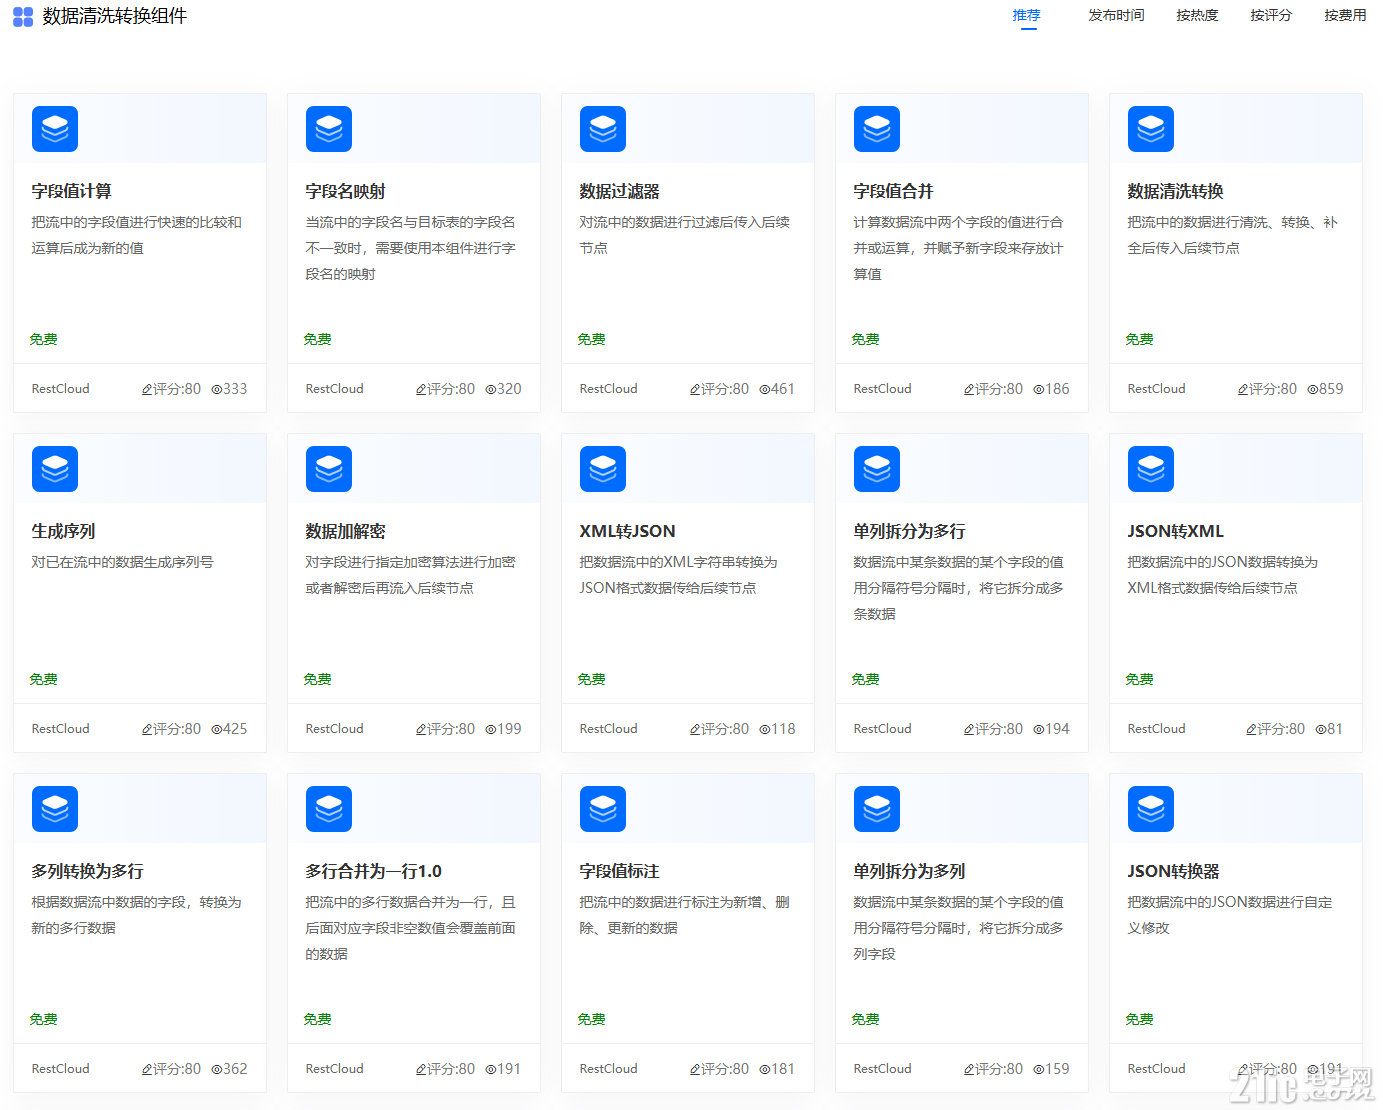The height and width of the screenshot is (1110, 1383).
Task: Click the 多行合并为一行1.0 card's blue layer icon
Action: click(x=329, y=809)
